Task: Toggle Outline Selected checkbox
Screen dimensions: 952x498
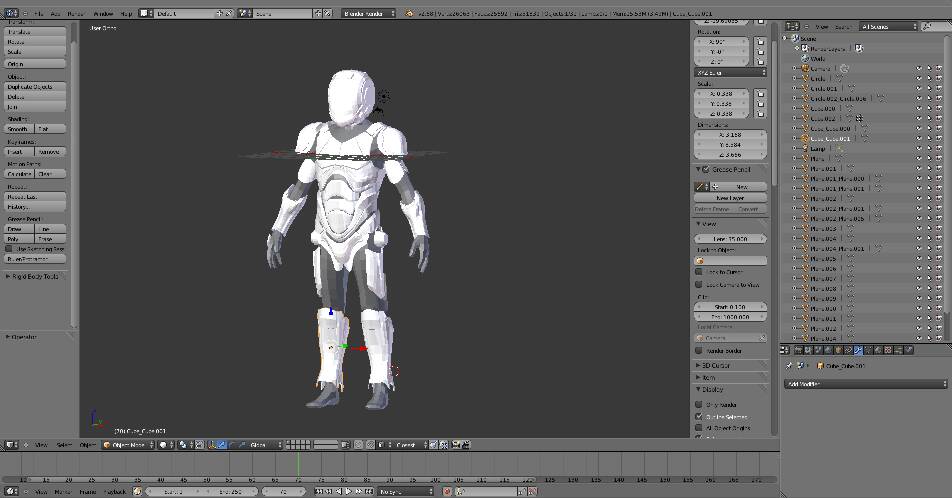Action: pyautogui.click(x=699, y=417)
